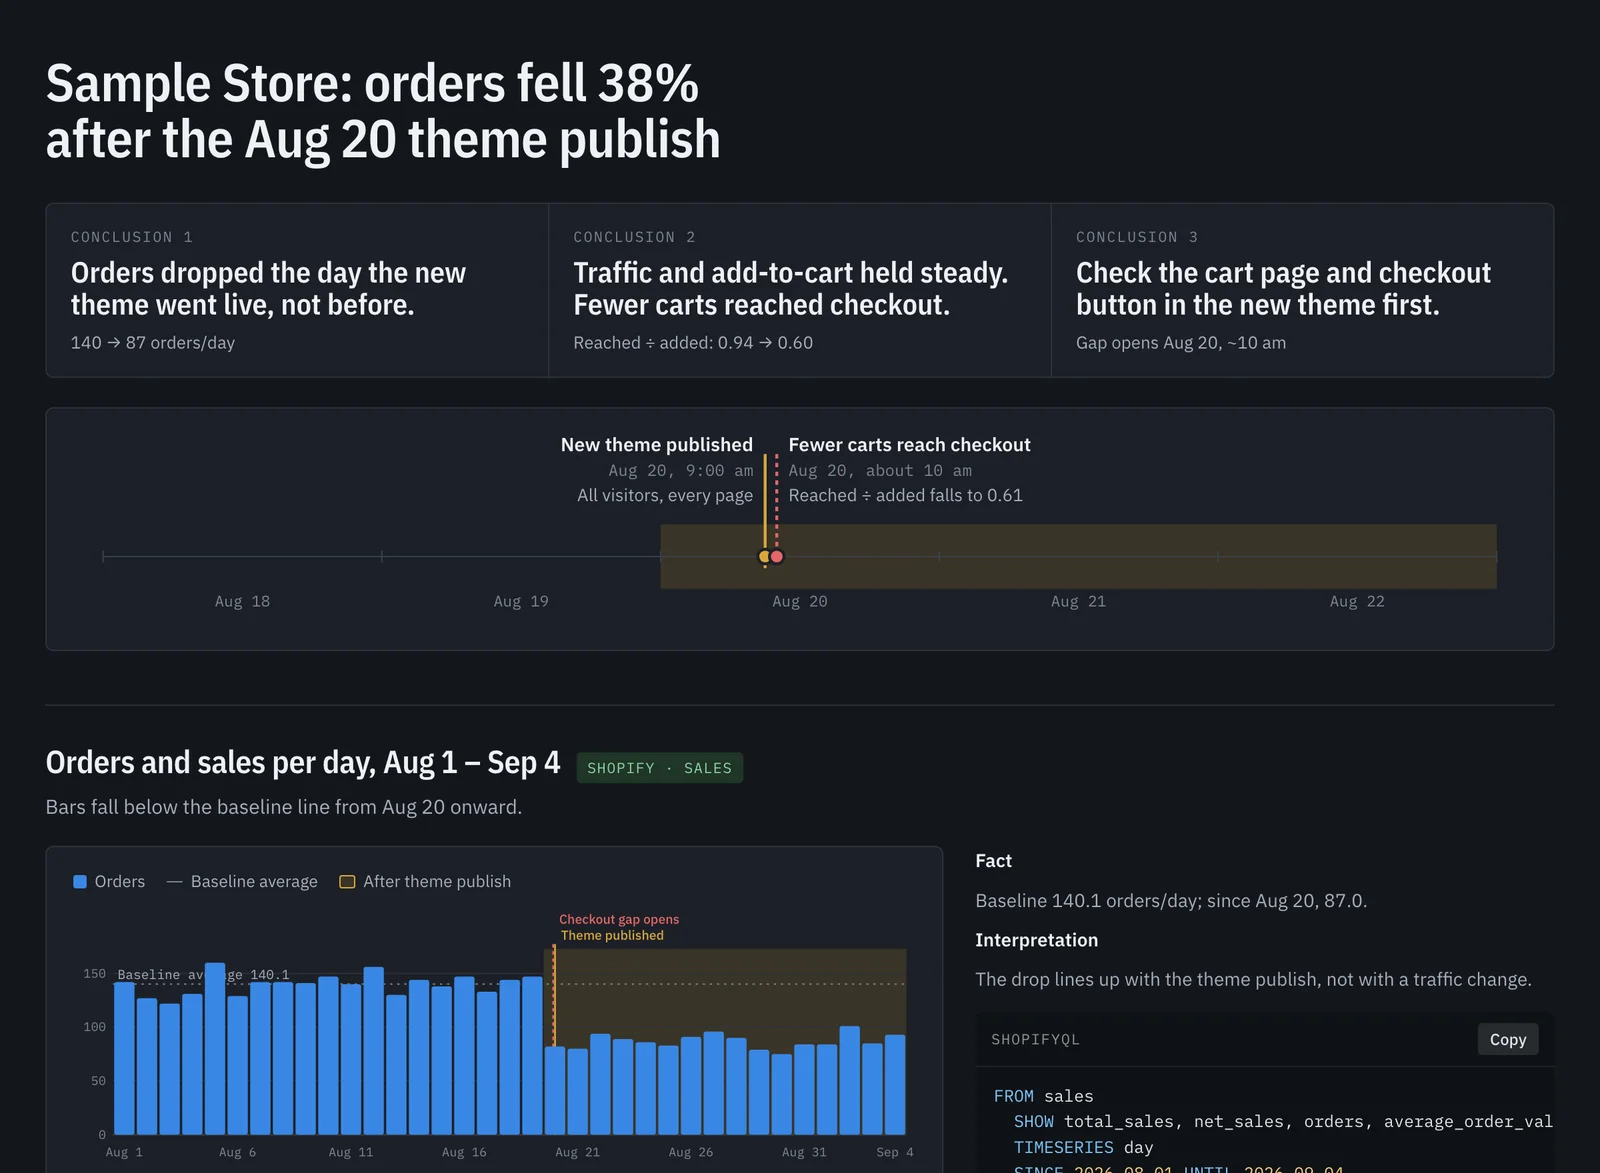Viewport: 1600px width, 1173px height.
Task: Click the yellow theme-published dot on the timeline
Action: tap(765, 557)
